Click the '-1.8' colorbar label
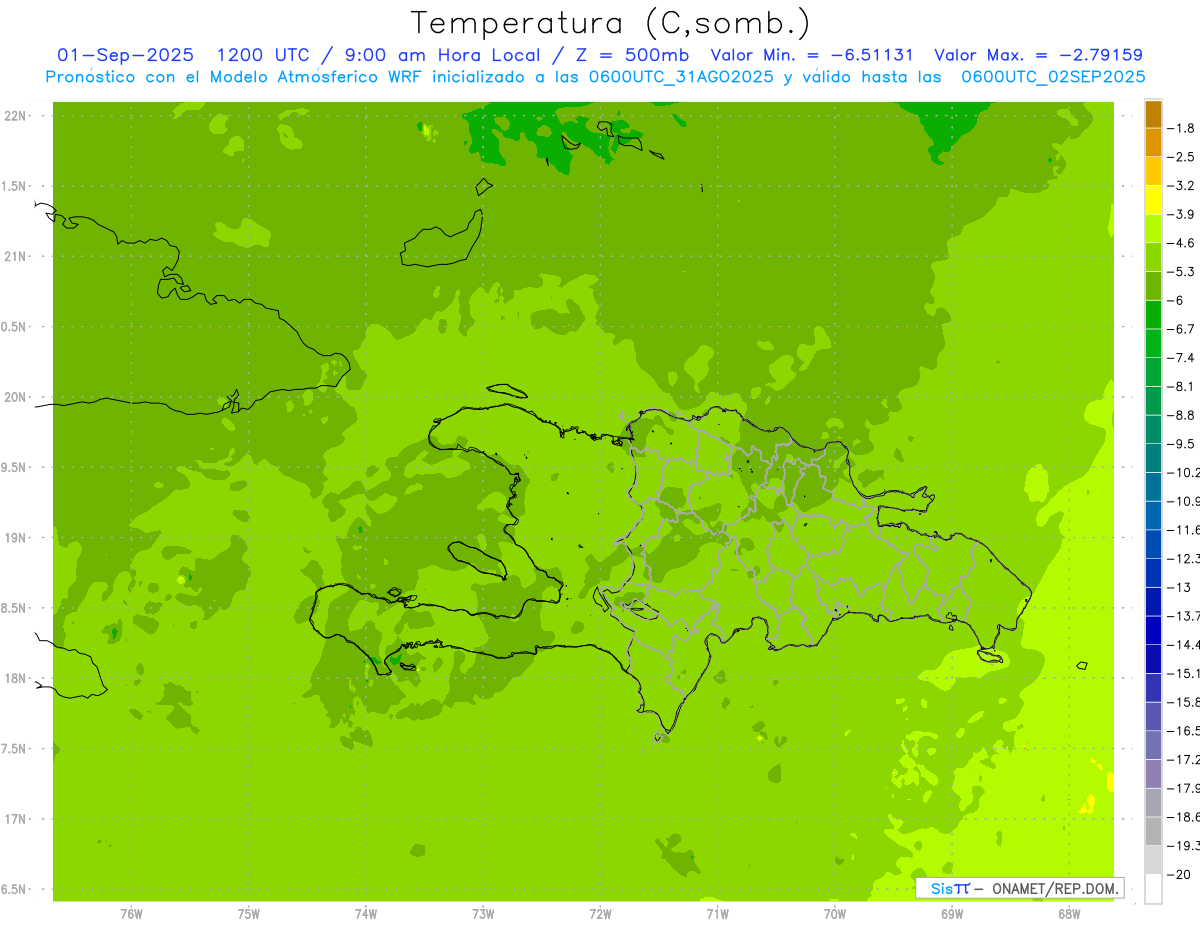The image size is (1200, 927). tap(1182, 128)
